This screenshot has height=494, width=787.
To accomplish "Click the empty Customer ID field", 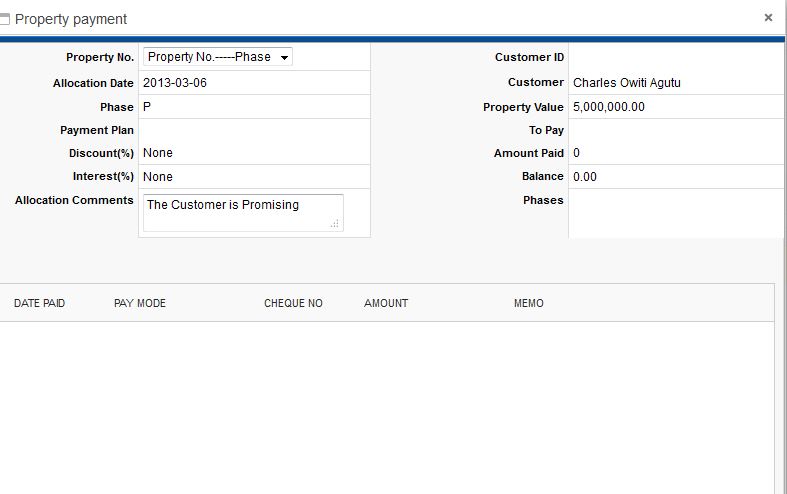I will [675, 58].
